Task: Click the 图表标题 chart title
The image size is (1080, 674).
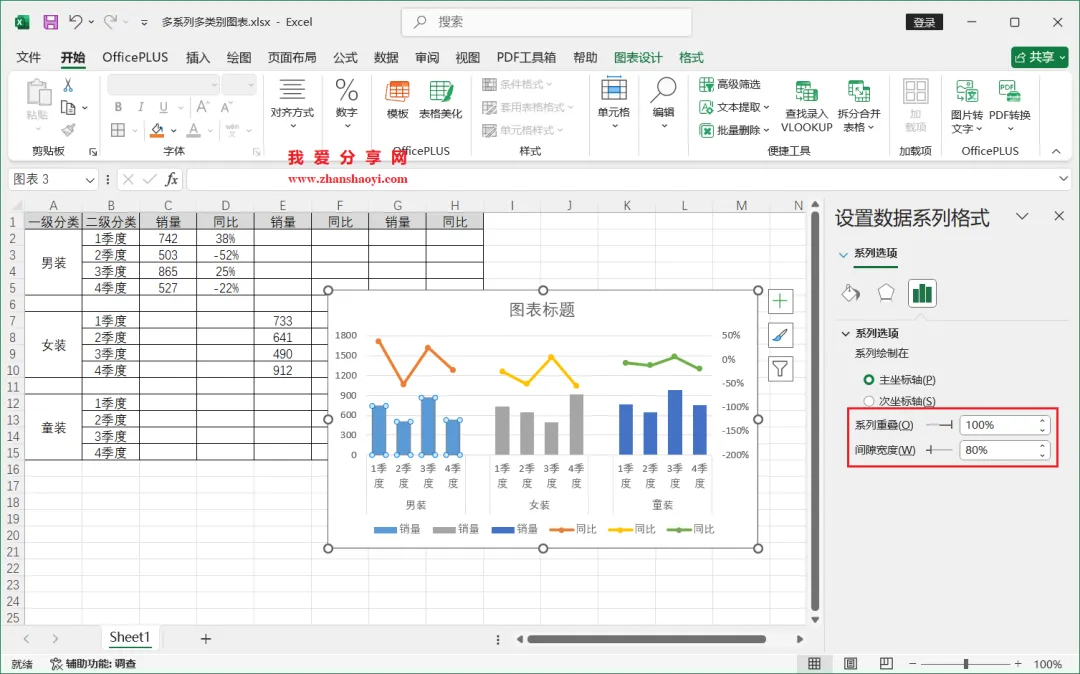Action: (542, 310)
